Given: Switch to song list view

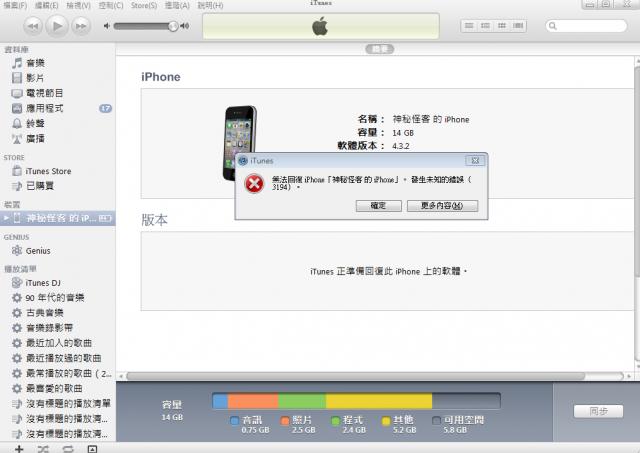Looking at the screenshot, I should 469,26.
